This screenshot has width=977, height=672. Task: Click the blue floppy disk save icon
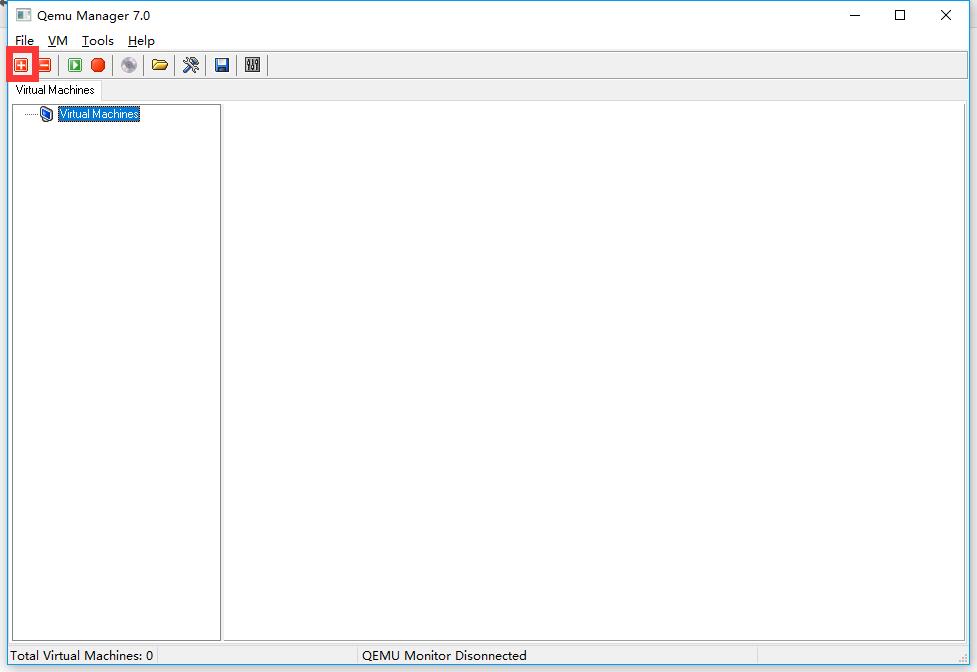click(x=222, y=65)
